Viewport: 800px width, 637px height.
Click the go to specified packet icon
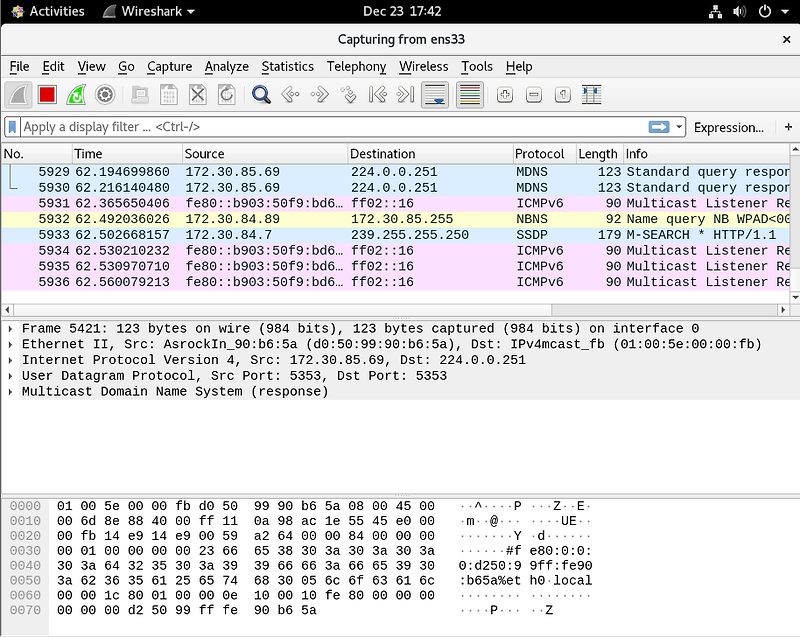click(x=349, y=95)
